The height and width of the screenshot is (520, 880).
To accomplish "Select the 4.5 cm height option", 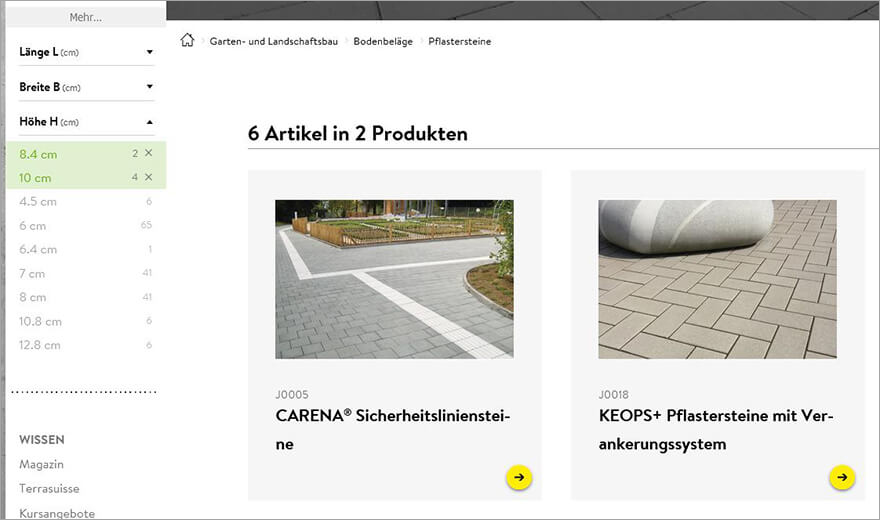I will pyautogui.click(x=86, y=201).
